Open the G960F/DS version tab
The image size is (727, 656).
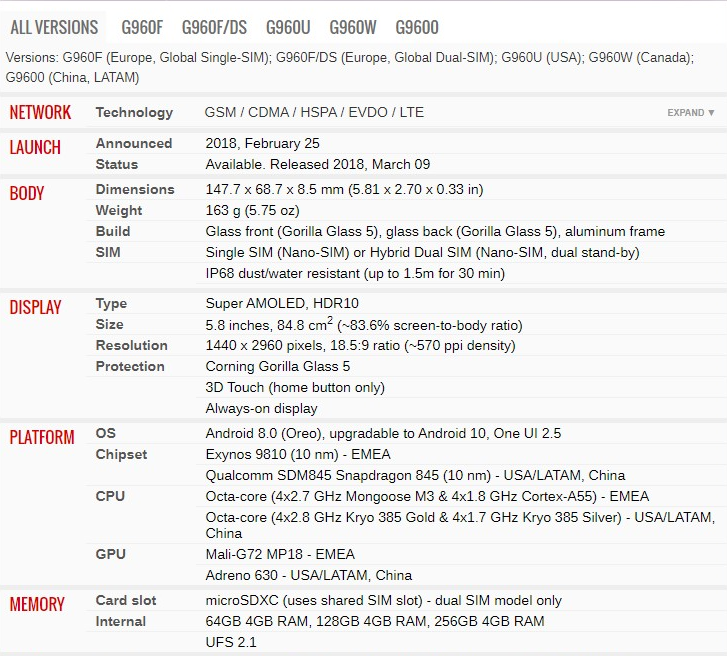pos(214,27)
